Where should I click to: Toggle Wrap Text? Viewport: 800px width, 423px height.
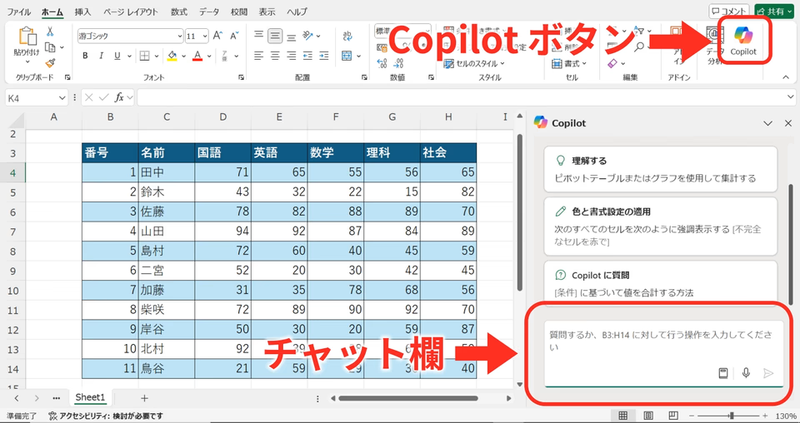347,36
